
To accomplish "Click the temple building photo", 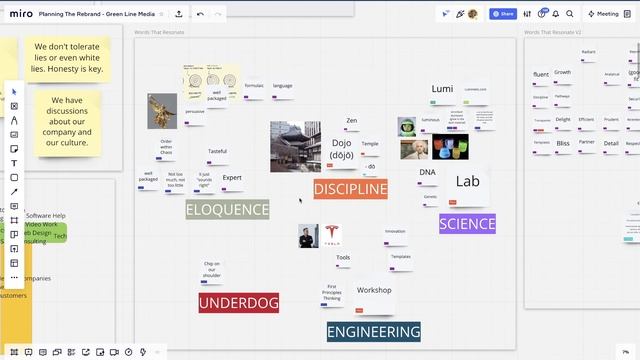I will [296, 147].
